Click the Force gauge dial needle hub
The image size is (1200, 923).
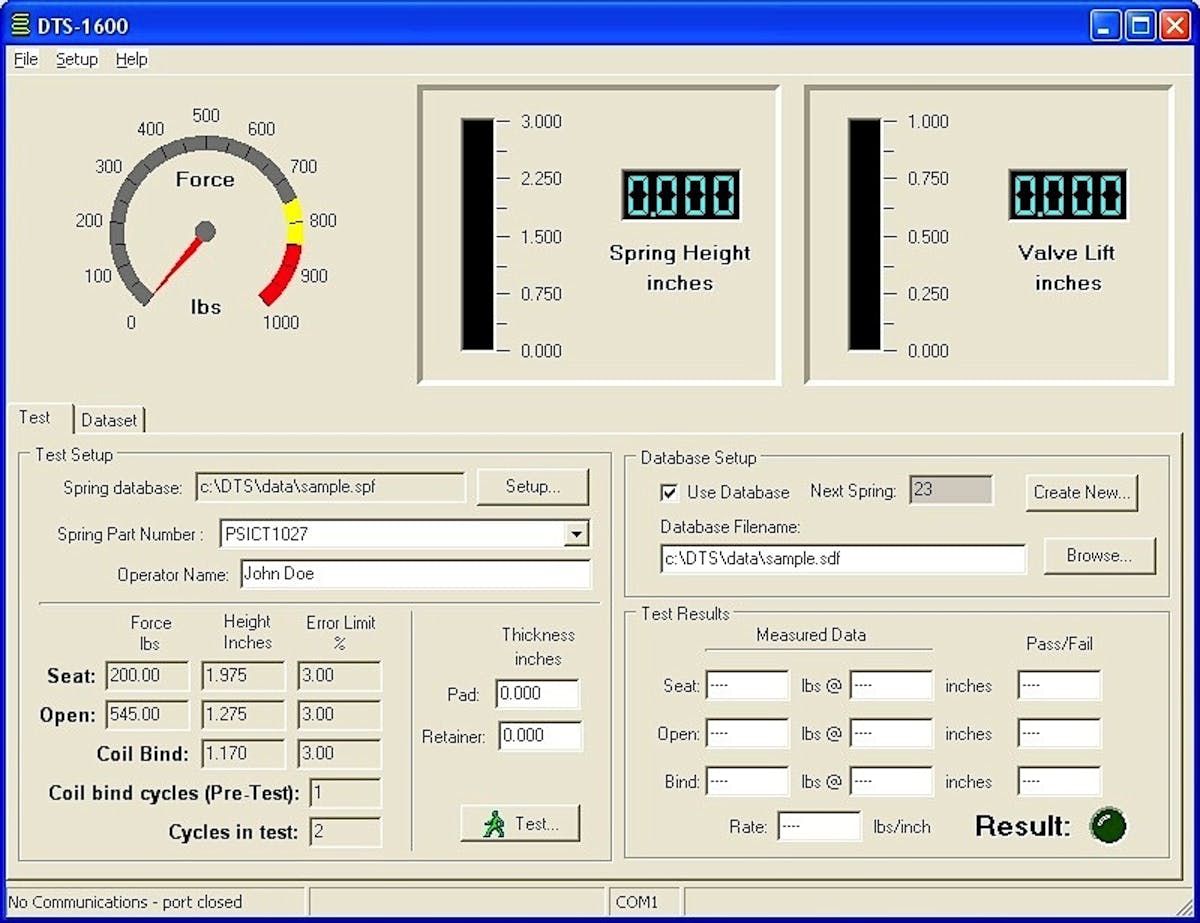tap(205, 232)
